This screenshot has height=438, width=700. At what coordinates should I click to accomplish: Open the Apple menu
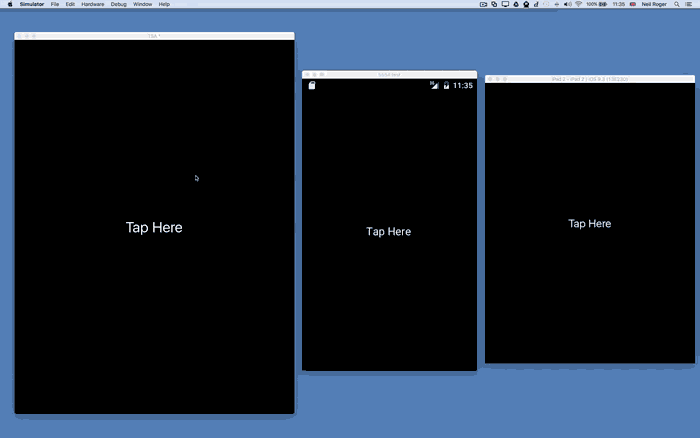[8, 4]
